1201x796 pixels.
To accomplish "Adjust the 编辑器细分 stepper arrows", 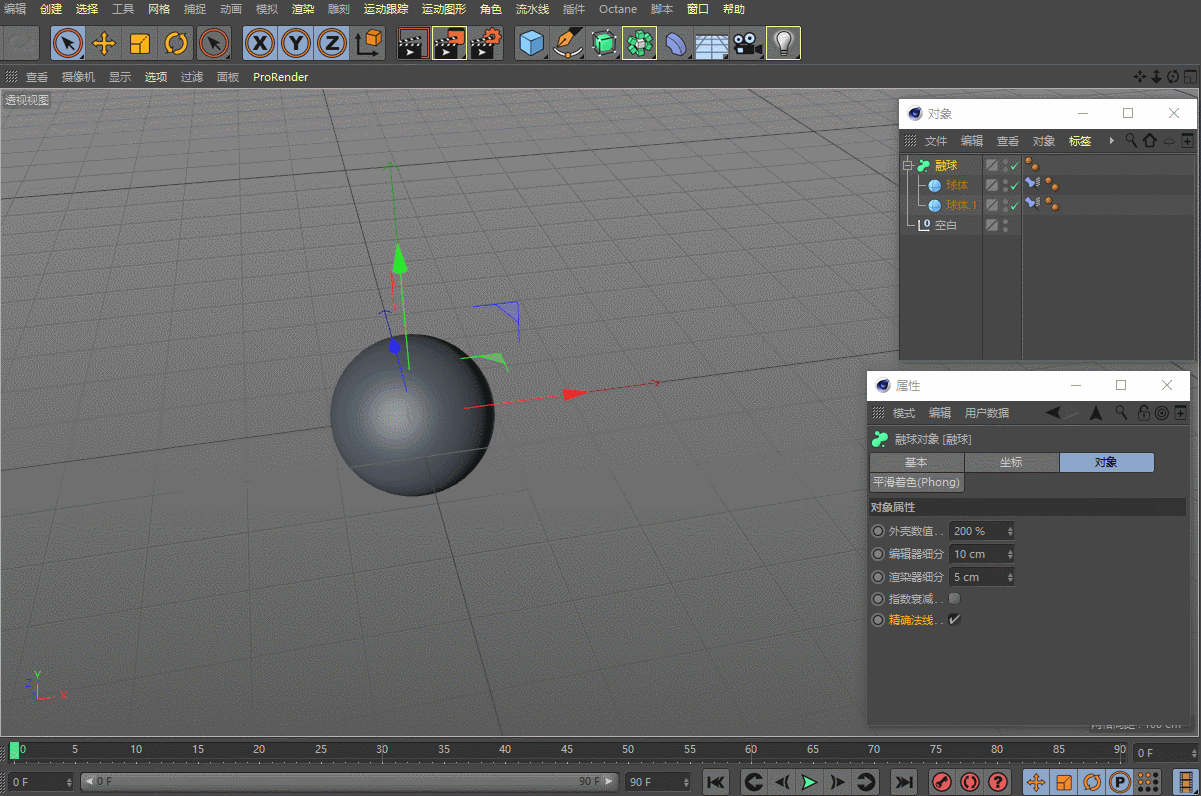I will (x=1010, y=554).
